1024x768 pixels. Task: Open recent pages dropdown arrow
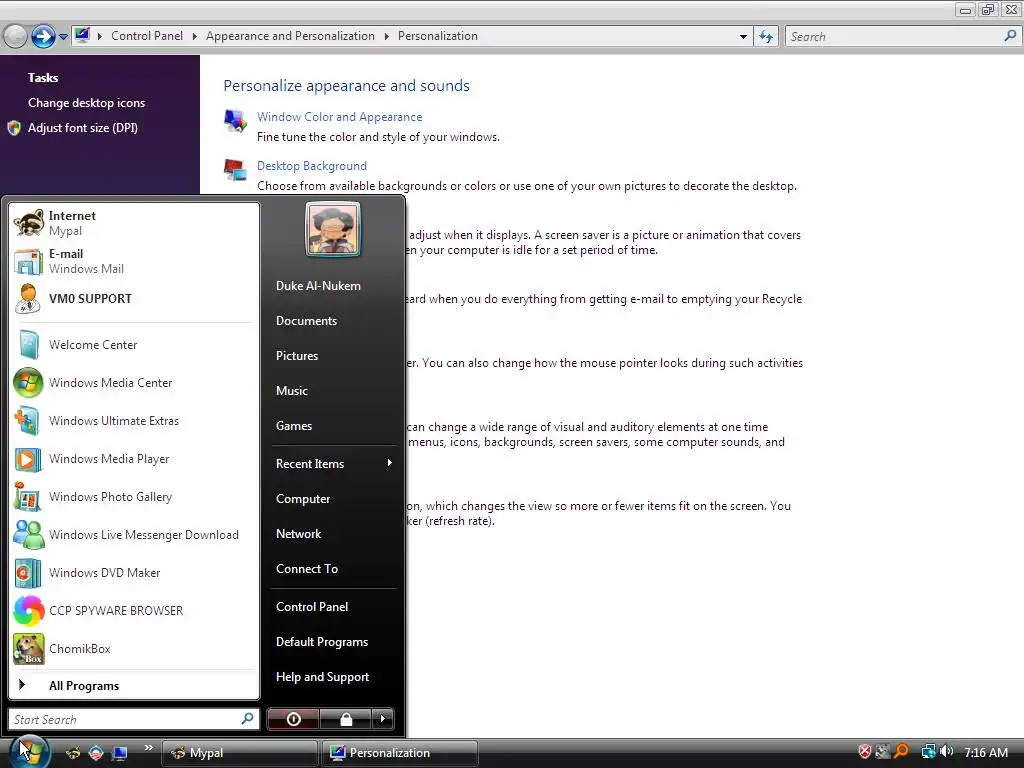[x=63, y=37]
